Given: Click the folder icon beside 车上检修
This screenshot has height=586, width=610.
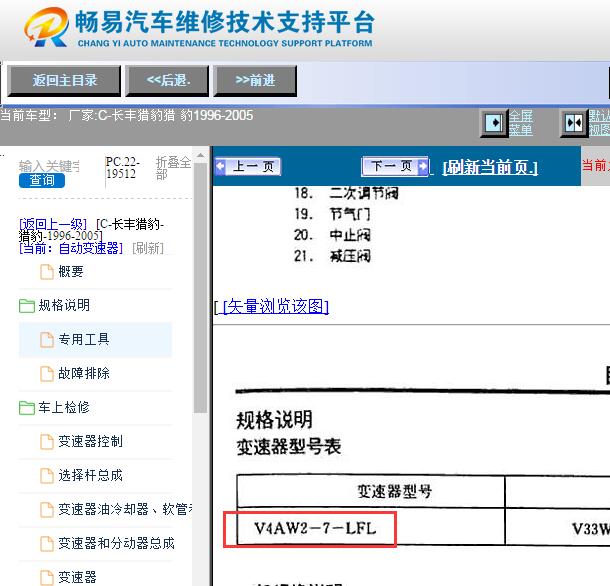Looking at the screenshot, I should [x=27, y=408].
